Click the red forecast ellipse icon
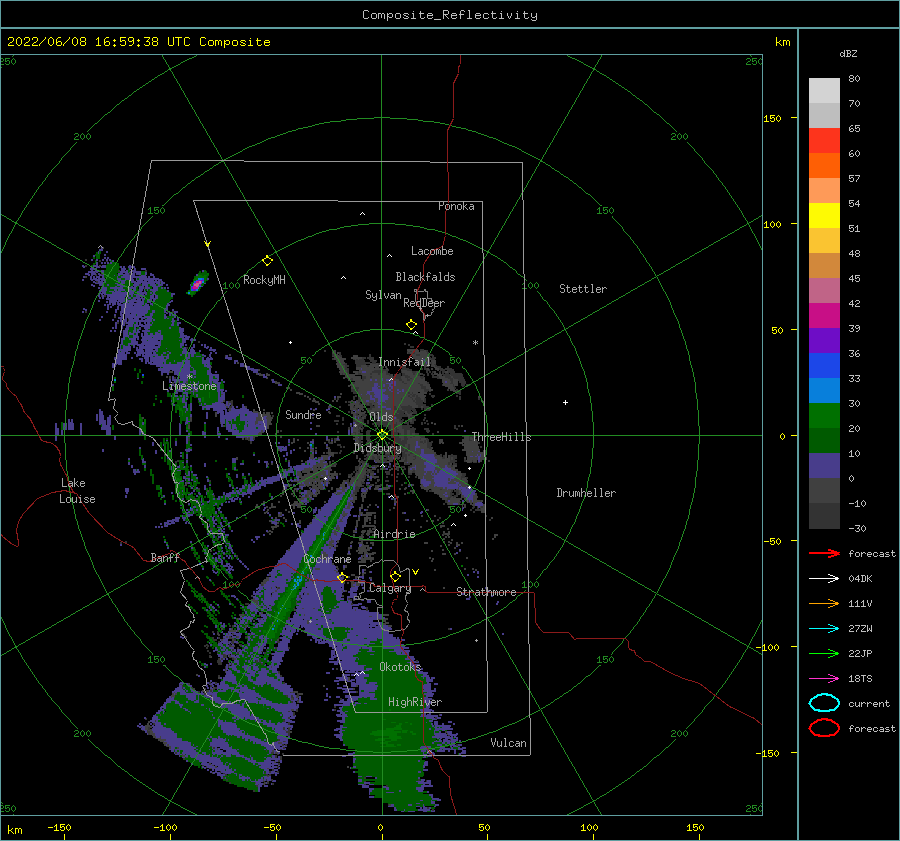 [x=824, y=728]
